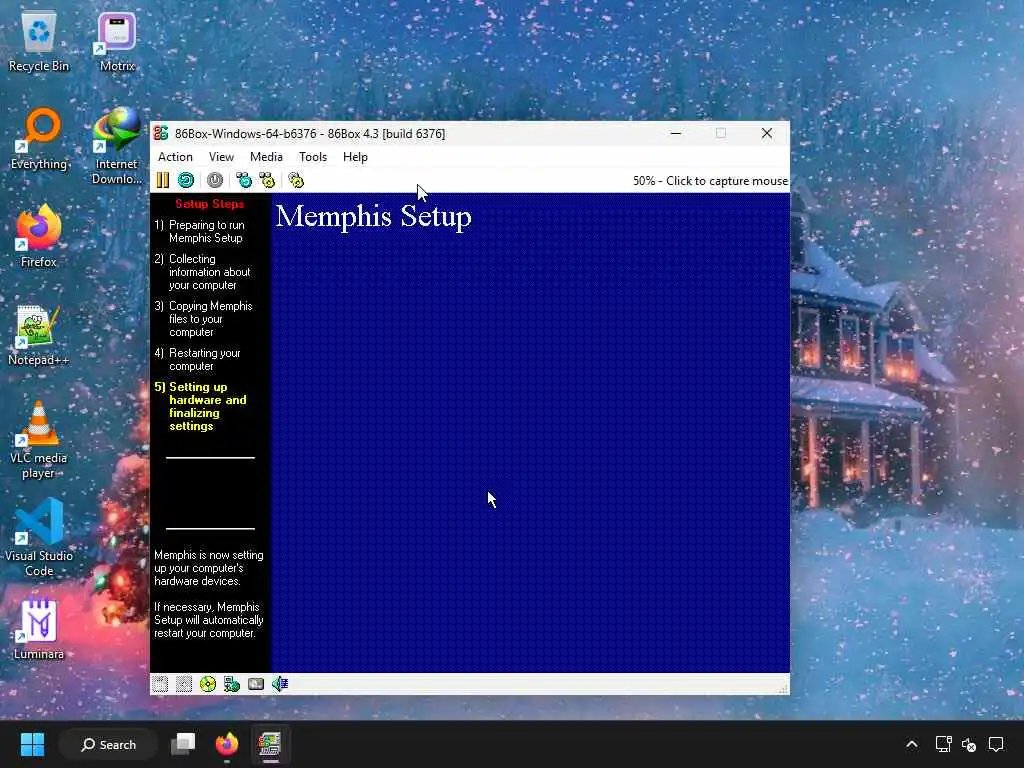Click the sound speaker status bar icon

[x=280, y=684]
